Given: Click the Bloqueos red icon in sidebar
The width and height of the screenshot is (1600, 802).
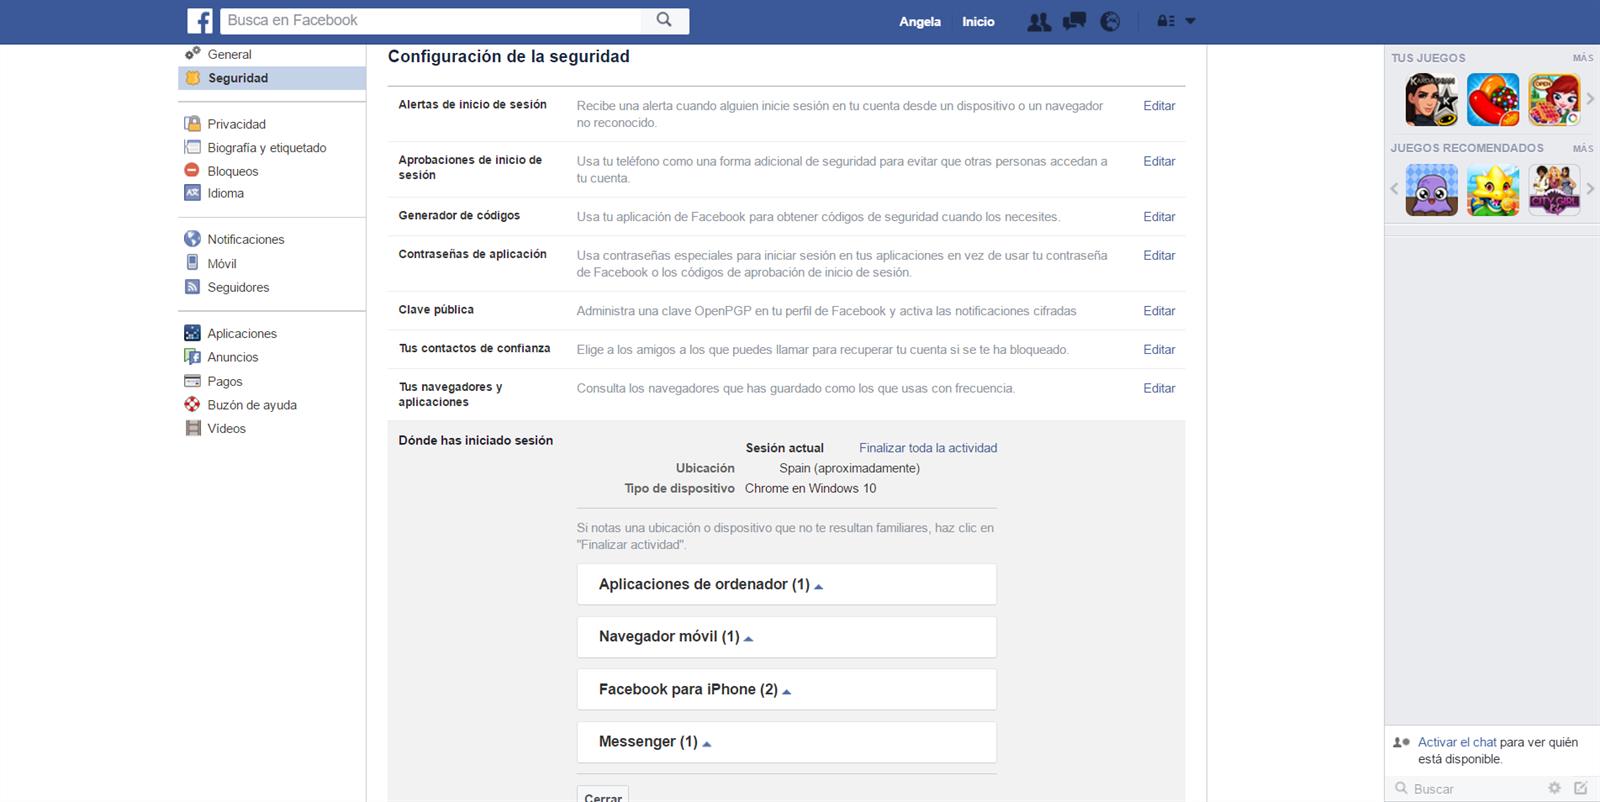Looking at the screenshot, I should pyautogui.click(x=192, y=170).
